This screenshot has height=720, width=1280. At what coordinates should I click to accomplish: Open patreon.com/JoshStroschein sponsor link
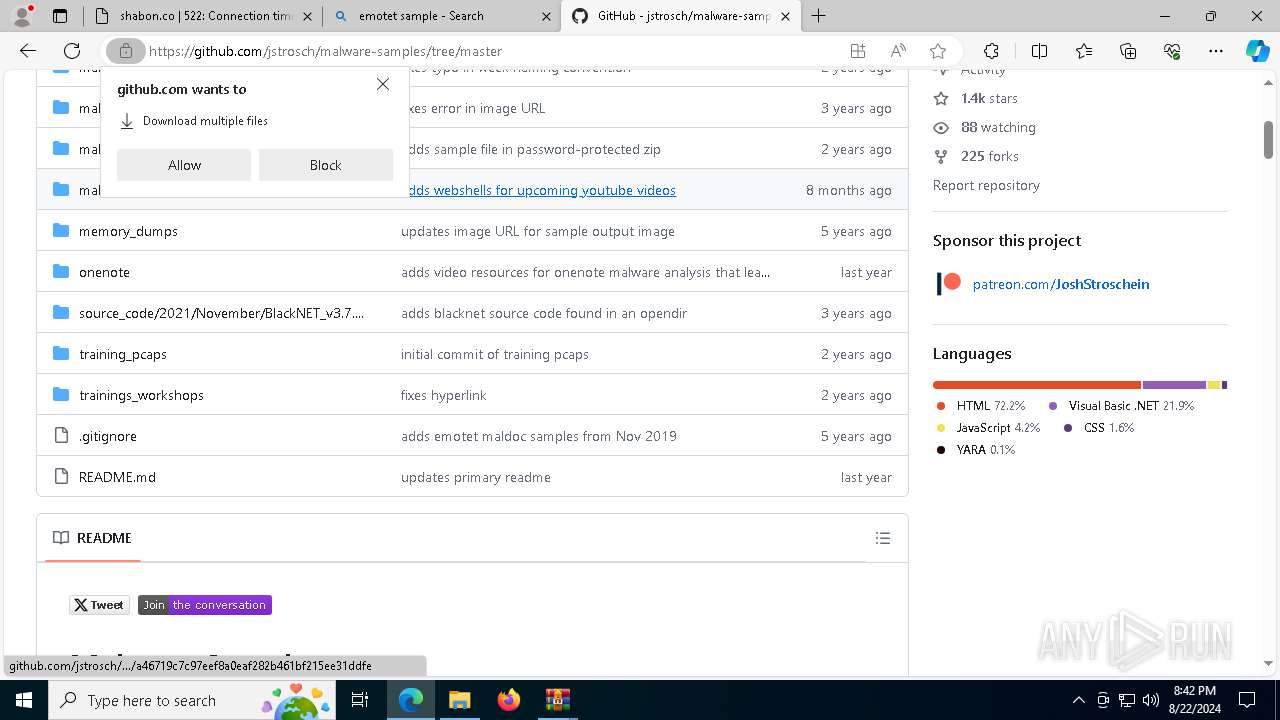coord(1061,284)
